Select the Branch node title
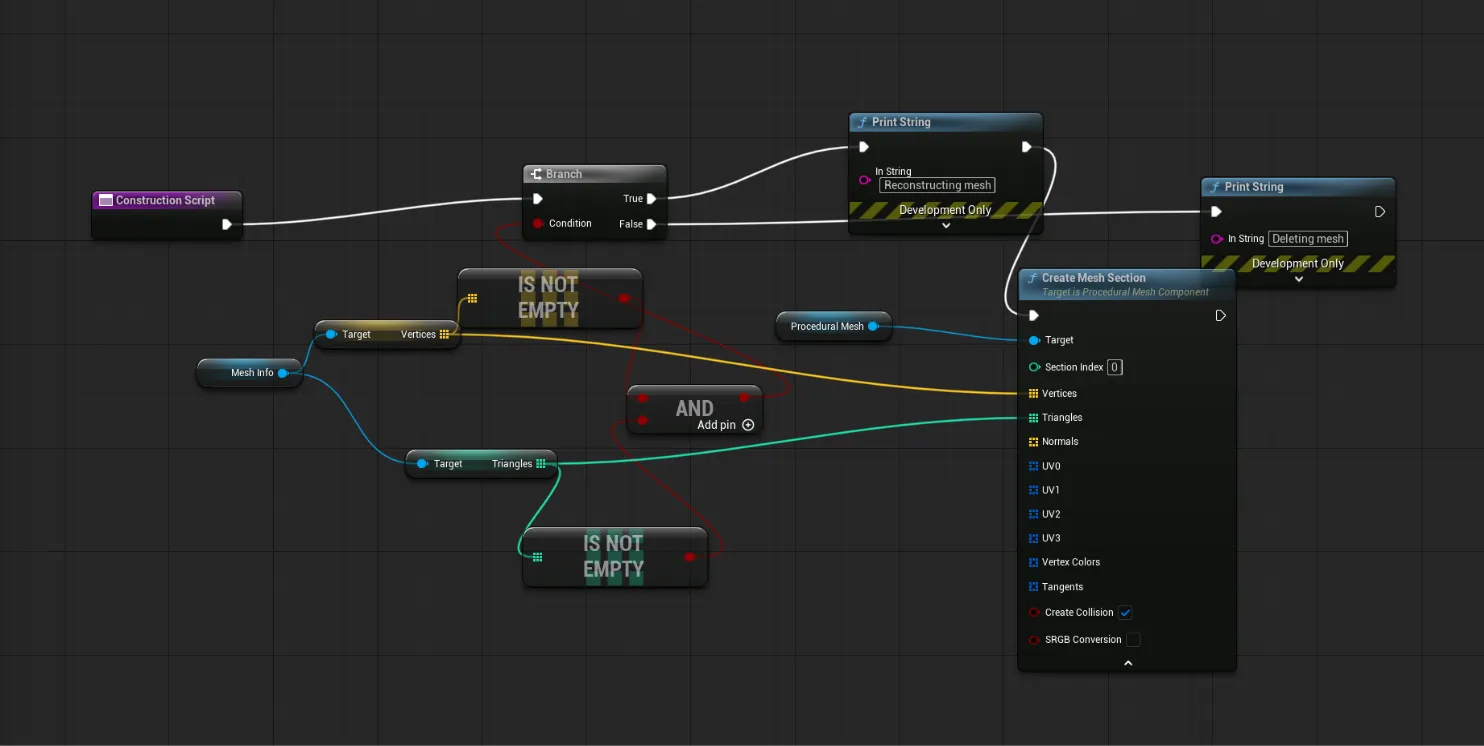This screenshot has height=746, width=1484. click(564, 174)
